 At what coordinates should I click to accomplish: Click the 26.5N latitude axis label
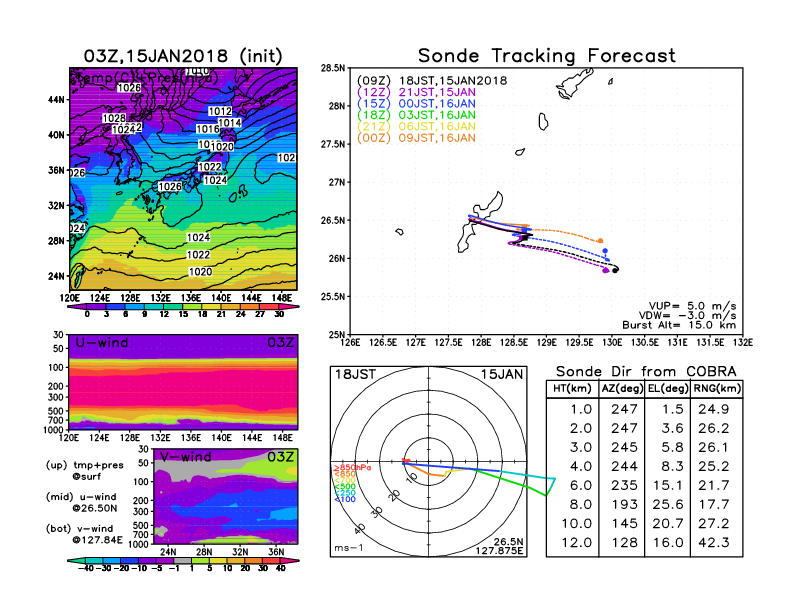[x=333, y=221]
